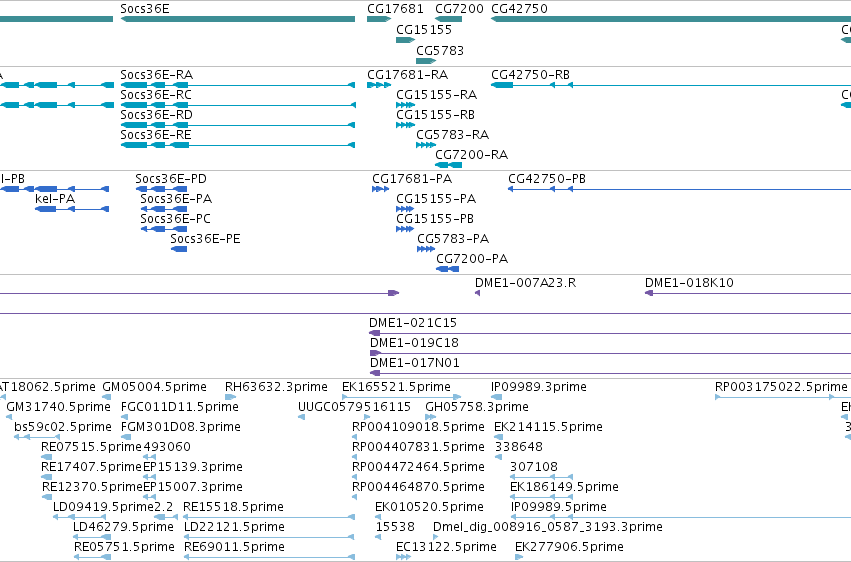Click EST IP09989.5prime

click(x=559, y=508)
